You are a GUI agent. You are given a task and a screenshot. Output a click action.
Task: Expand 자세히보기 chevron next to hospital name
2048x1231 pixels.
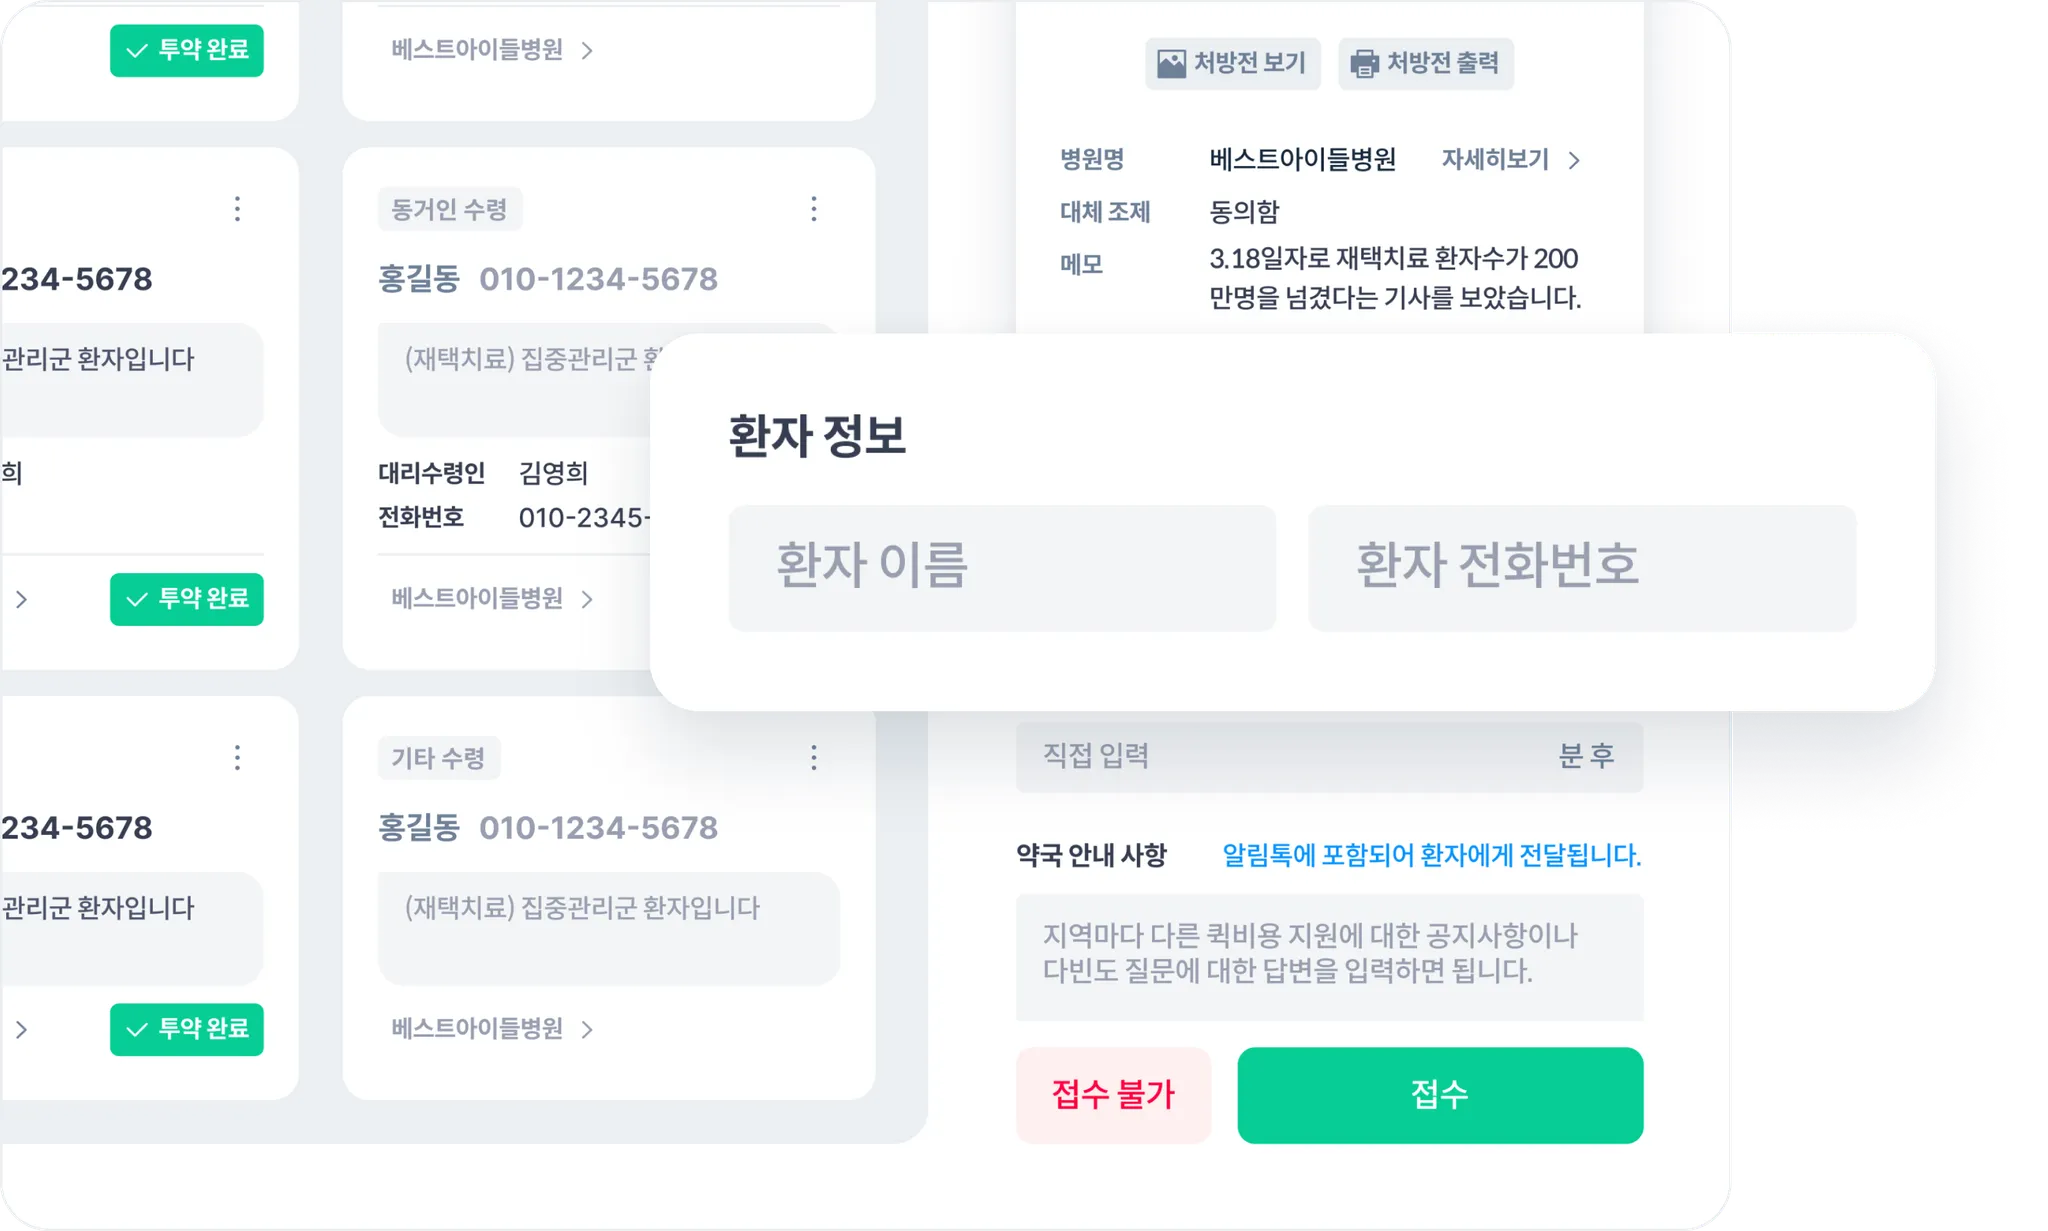click(x=1574, y=160)
